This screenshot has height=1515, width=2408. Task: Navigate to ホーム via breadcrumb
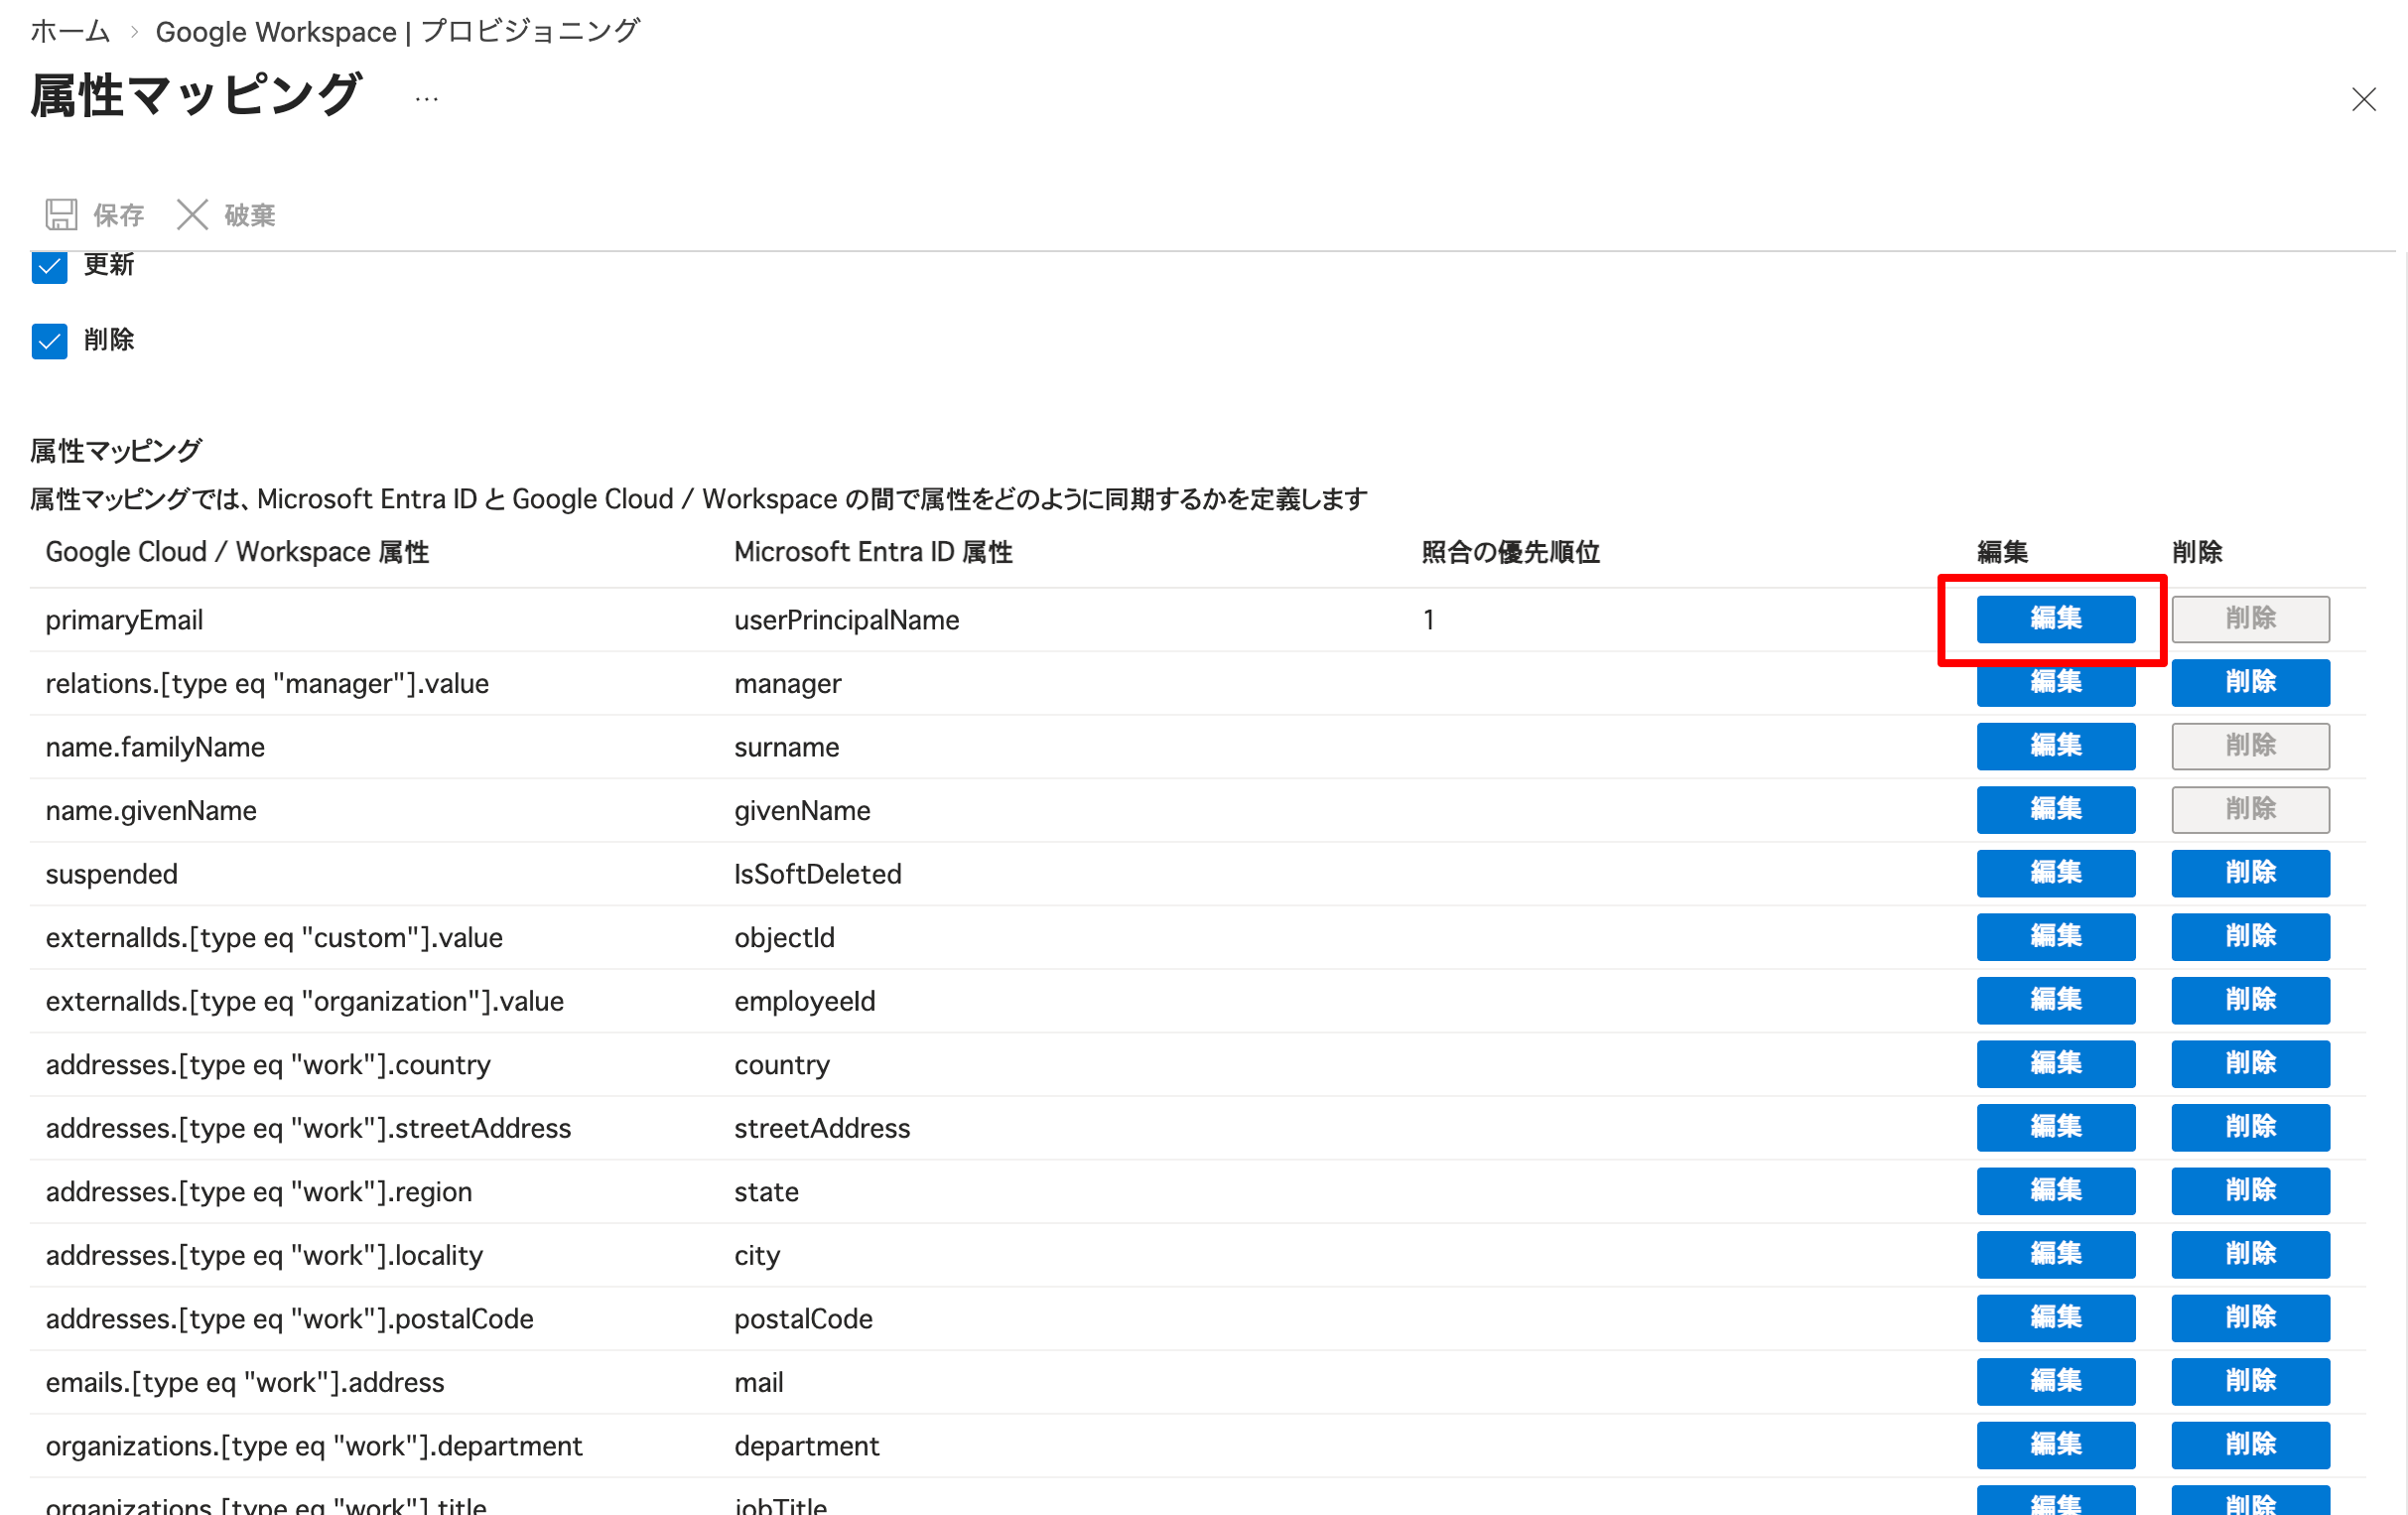(69, 31)
